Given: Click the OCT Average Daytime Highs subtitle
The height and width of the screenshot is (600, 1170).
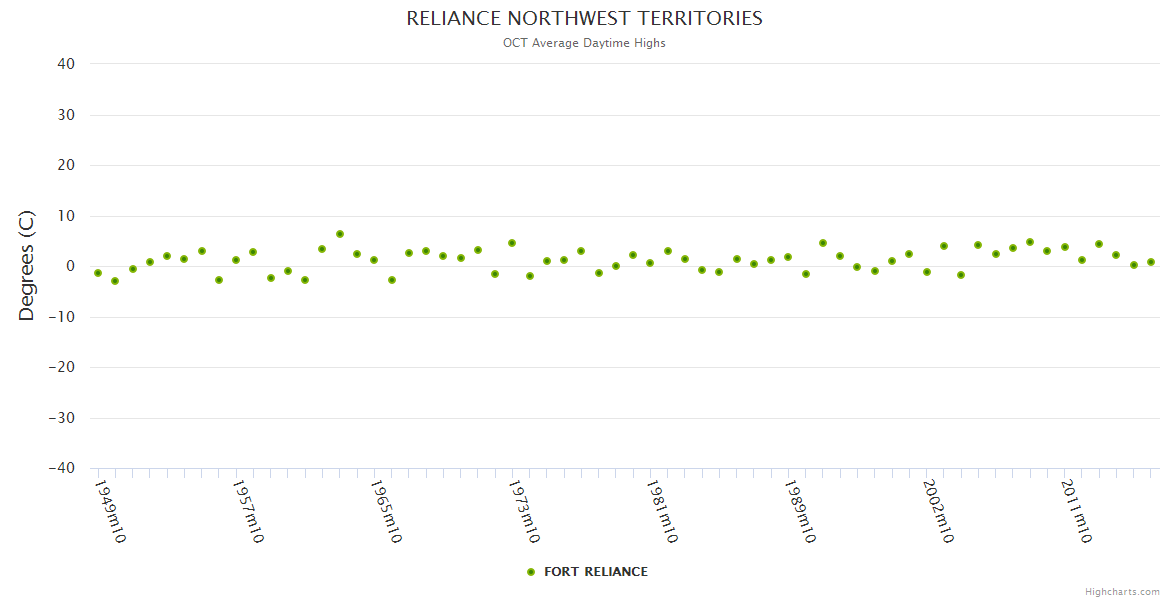Looking at the screenshot, I should (584, 43).
